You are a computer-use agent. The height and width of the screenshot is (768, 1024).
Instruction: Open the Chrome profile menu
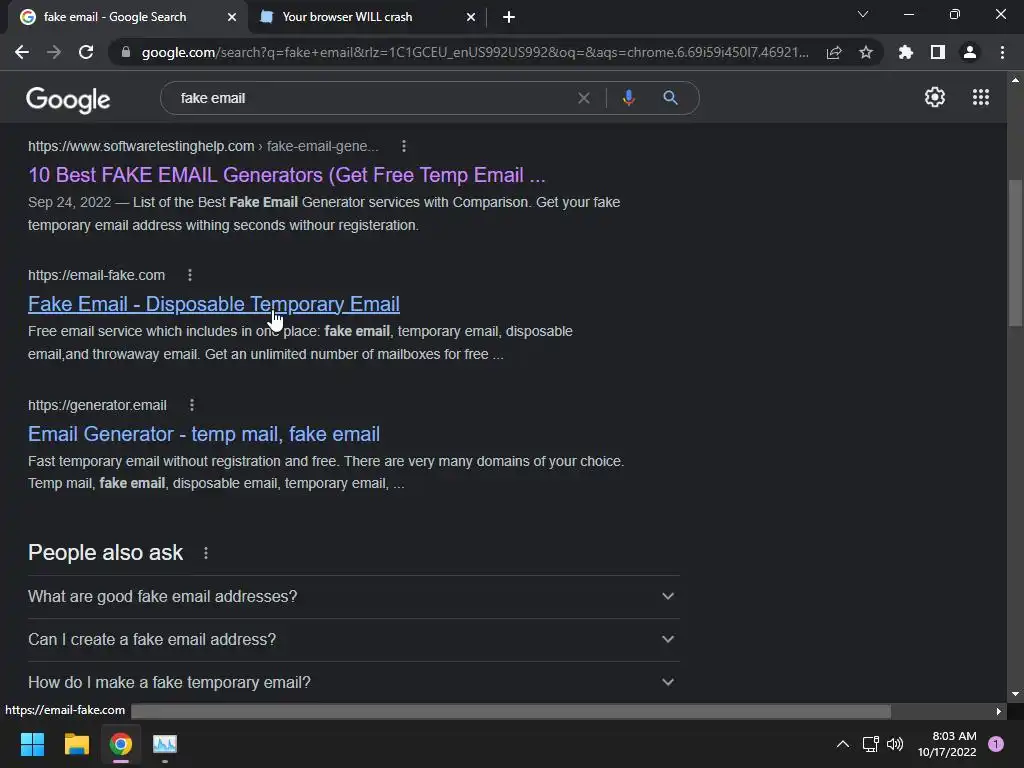click(970, 52)
